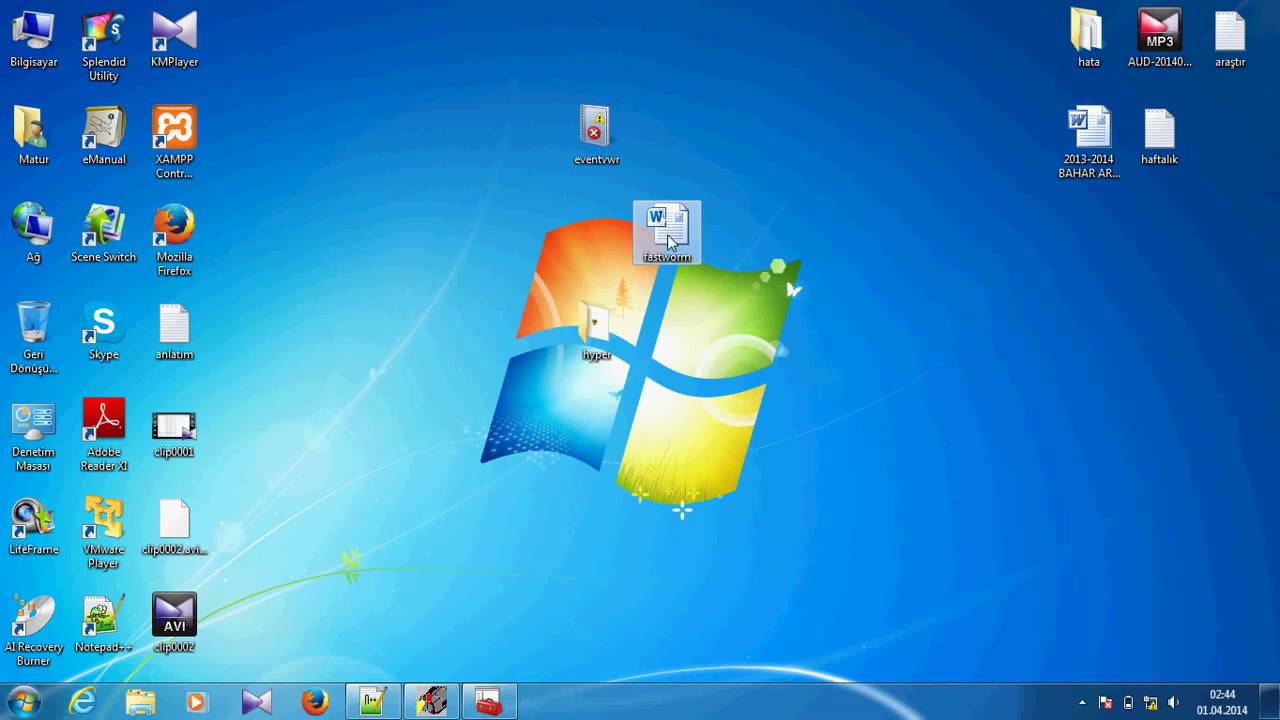This screenshot has width=1280, height=720.
Task: Open the Windows Start menu
Action: tap(22, 702)
